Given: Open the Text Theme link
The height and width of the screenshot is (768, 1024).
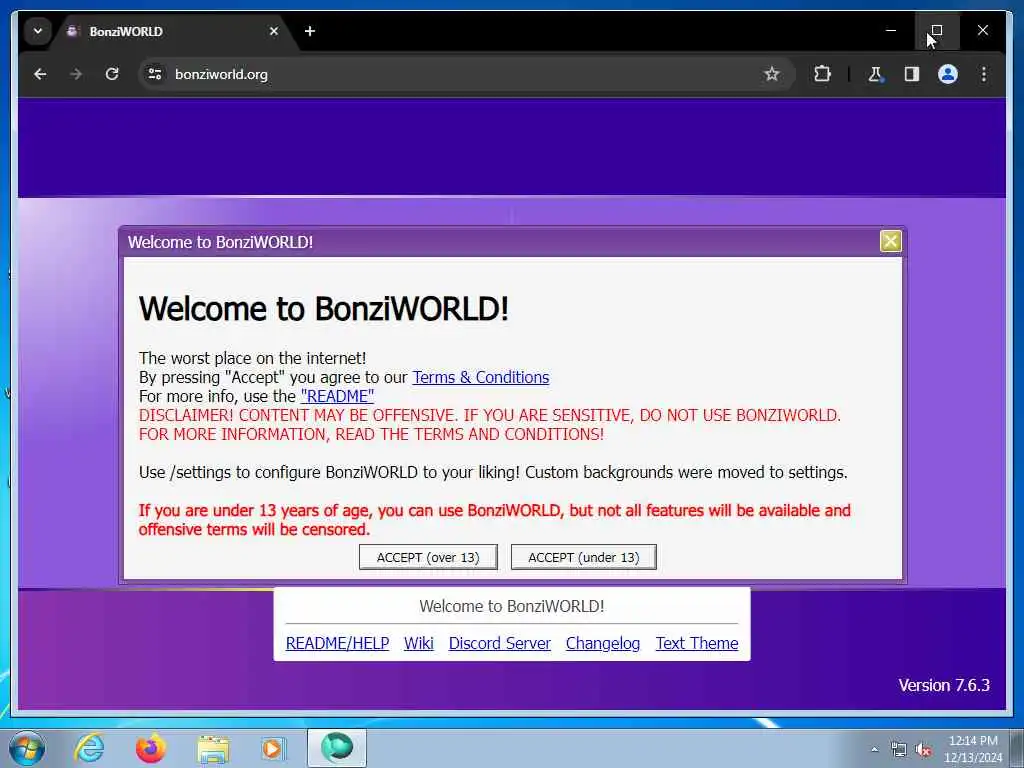Looking at the screenshot, I should pos(697,643).
